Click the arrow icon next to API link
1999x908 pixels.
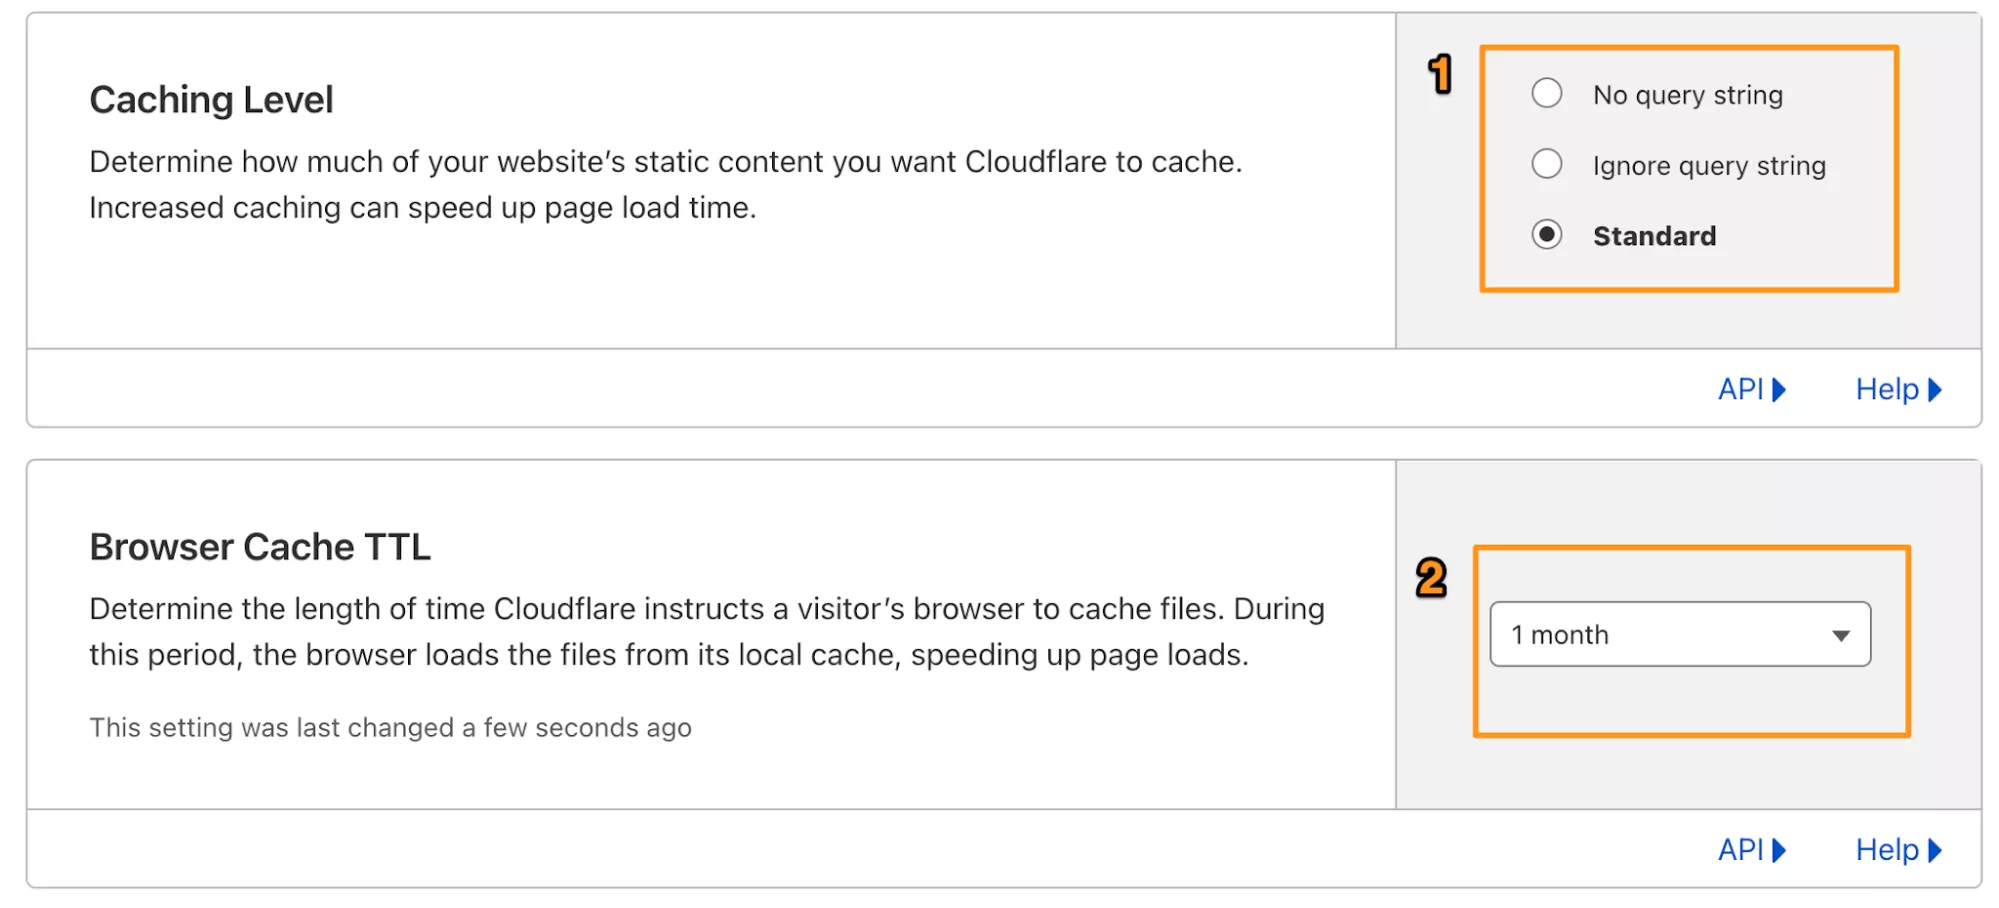[x=1779, y=389]
